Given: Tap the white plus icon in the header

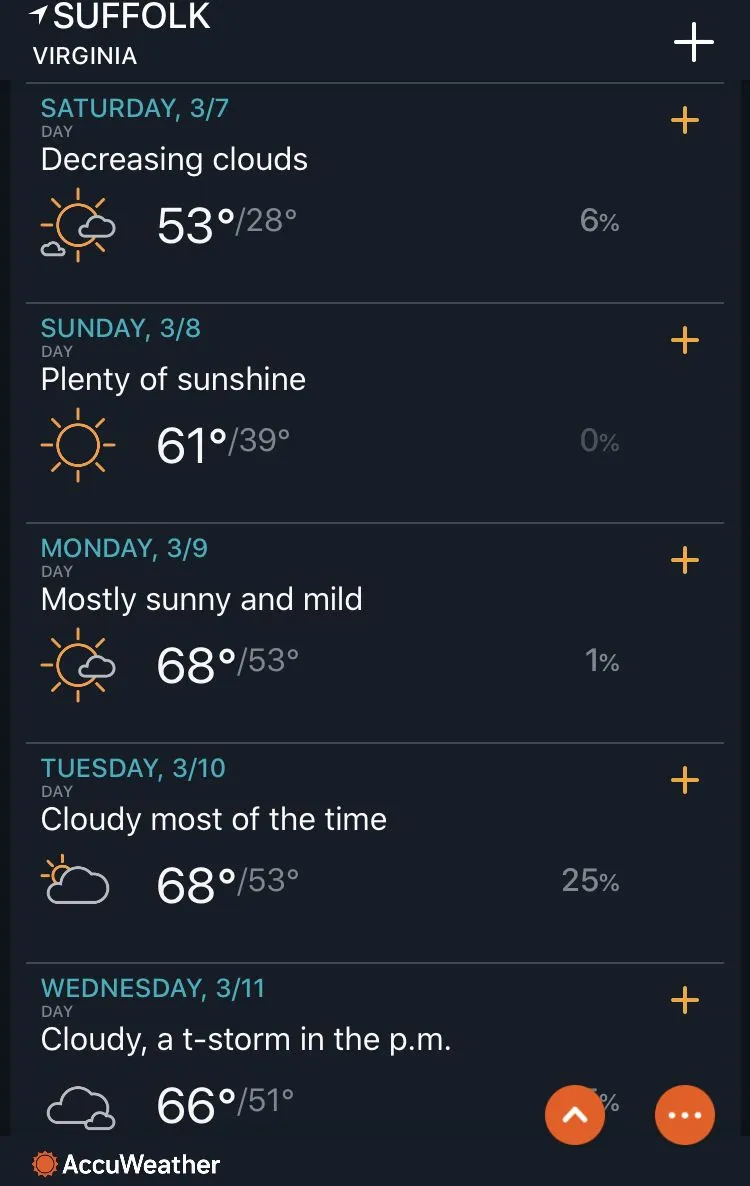Looking at the screenshot, I should (693, 43).
